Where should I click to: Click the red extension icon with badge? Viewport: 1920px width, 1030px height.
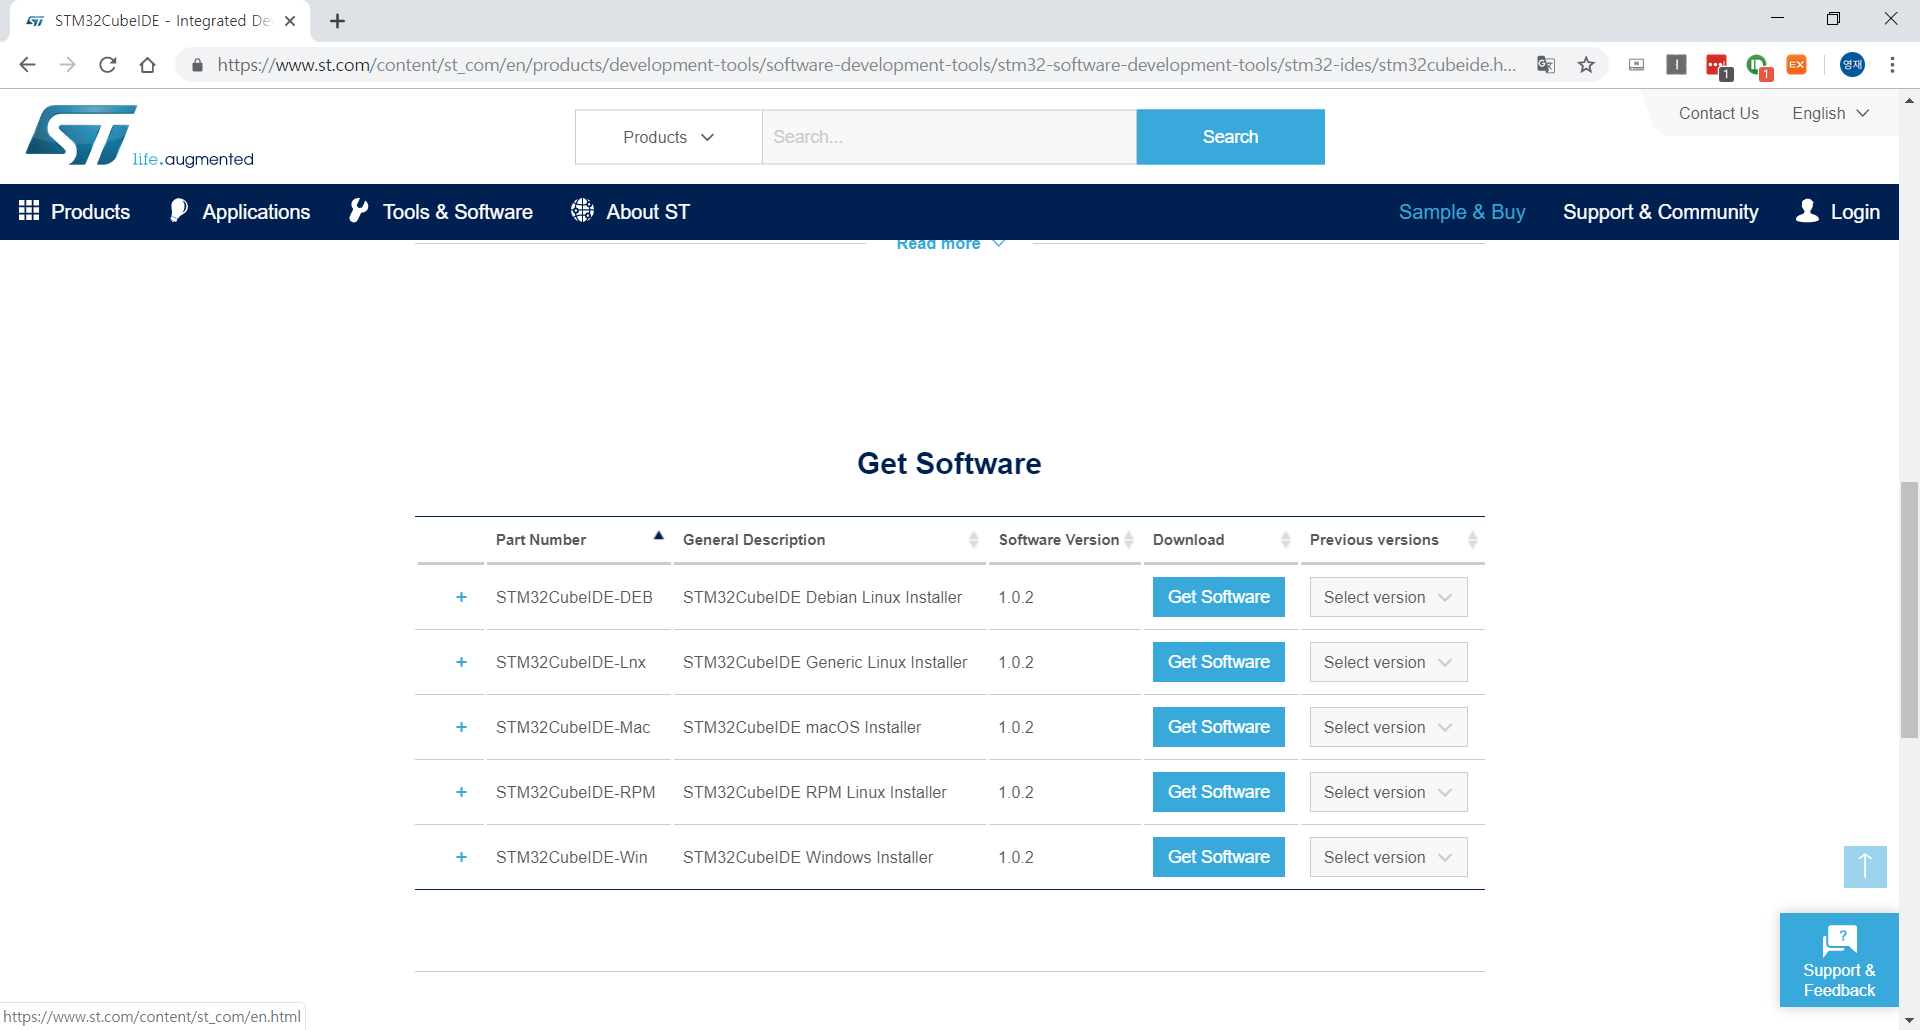[x=1718, y=66]
